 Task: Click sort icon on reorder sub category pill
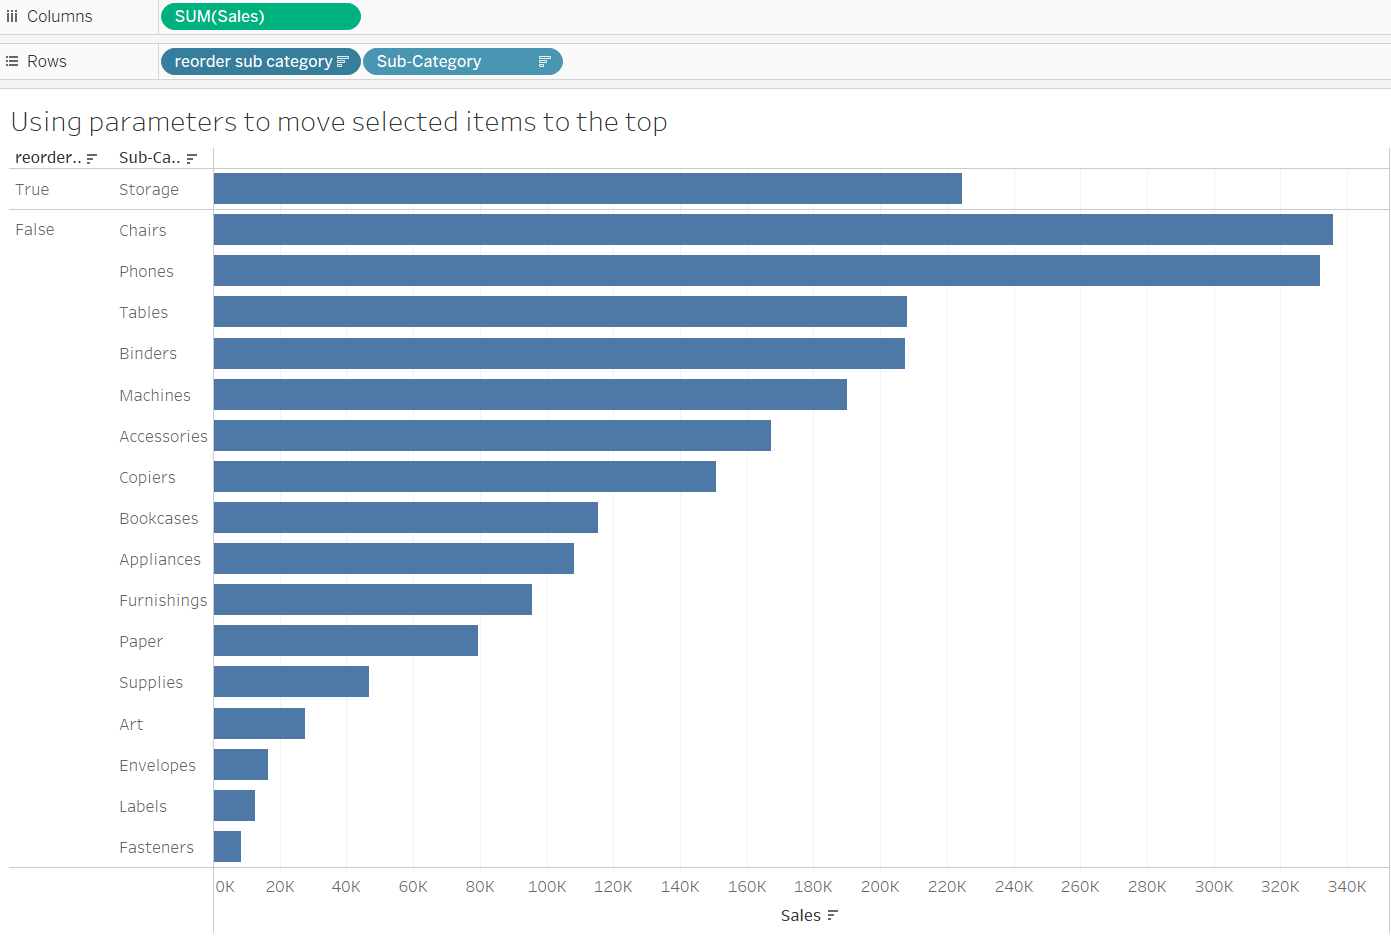click(x=342, y=62)
